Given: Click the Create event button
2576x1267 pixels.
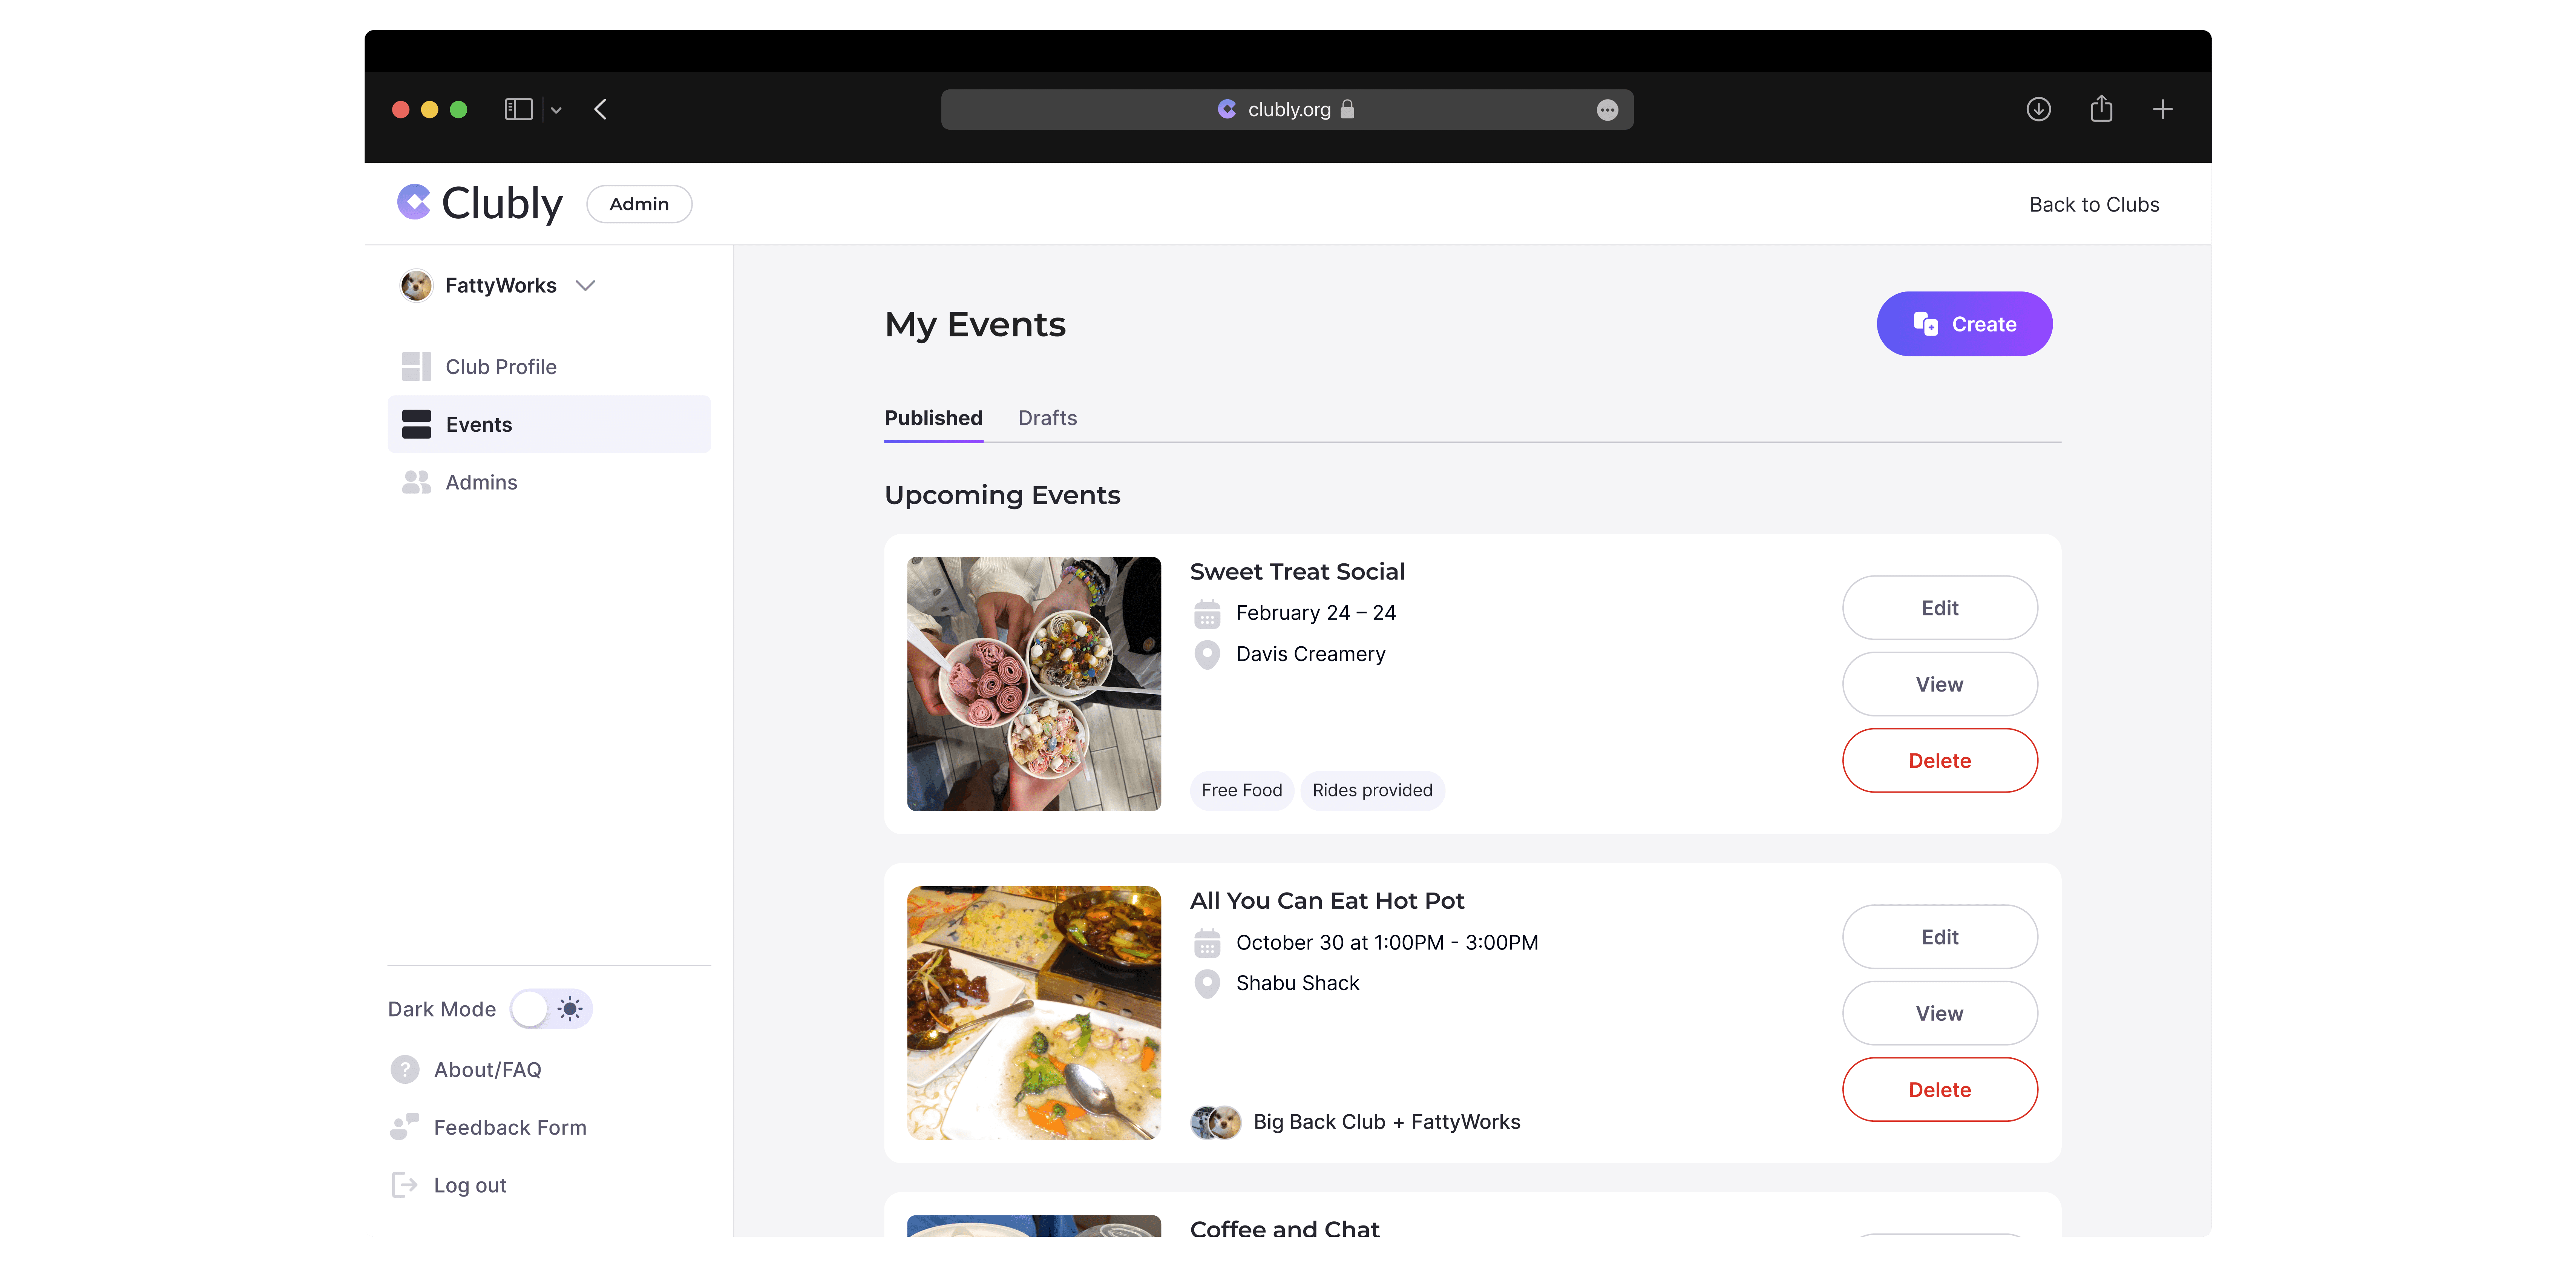Looking at the screenshot, I should click(1964, 324).
